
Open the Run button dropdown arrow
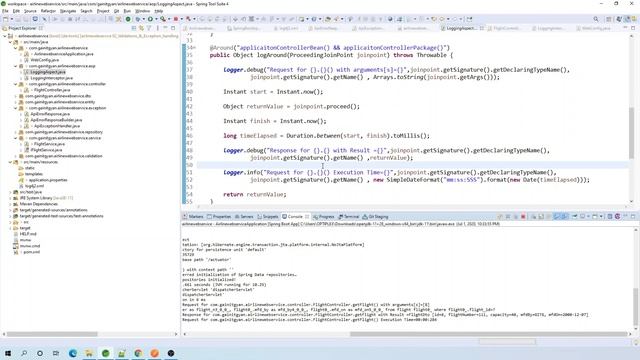tap(156, 19)
